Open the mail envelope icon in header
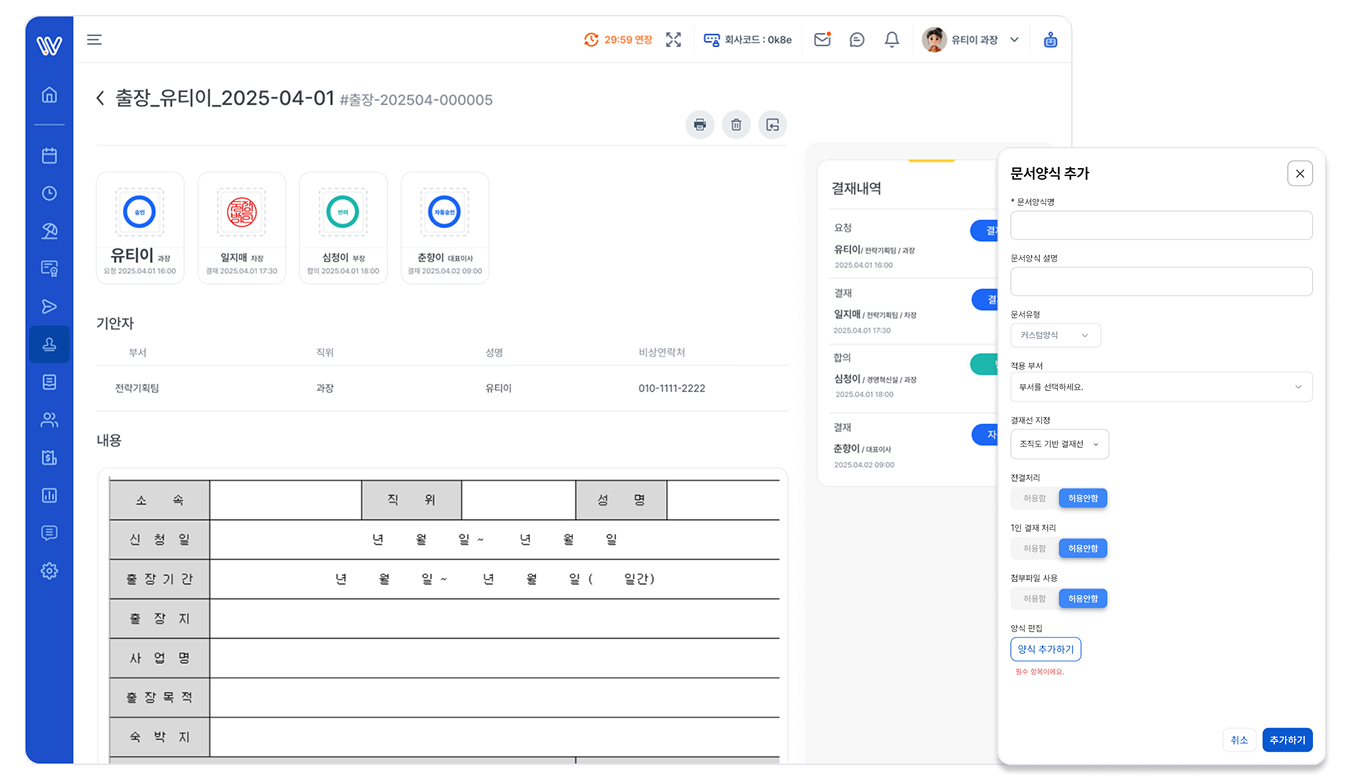Viewport: 1350px width, 780px height. coord(822,40)
